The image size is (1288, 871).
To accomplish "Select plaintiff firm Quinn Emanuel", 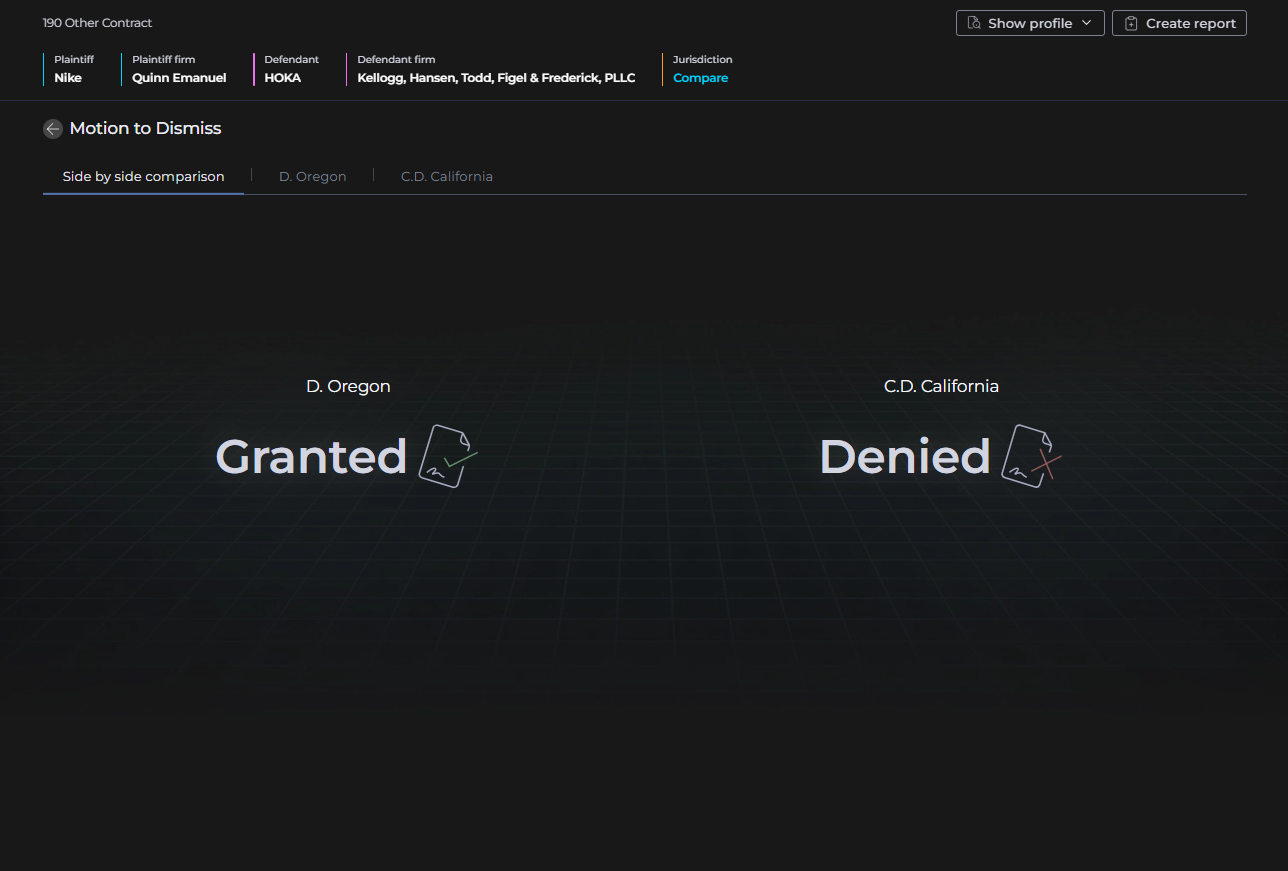I will coord(179,78).
